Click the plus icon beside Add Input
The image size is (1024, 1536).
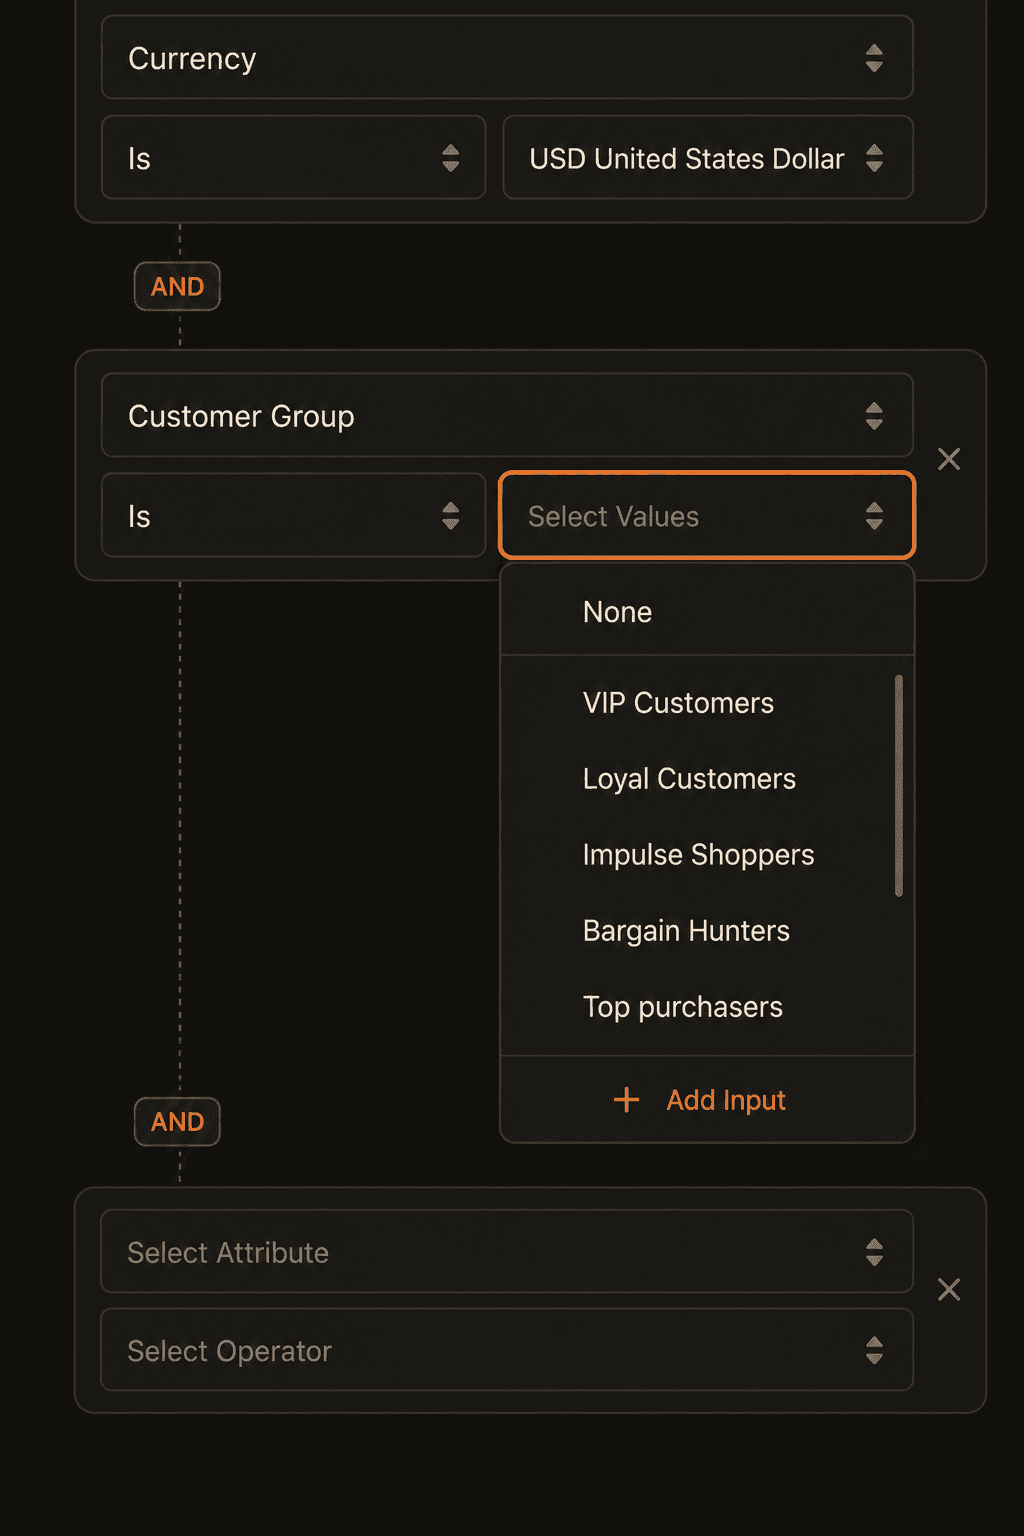pyautogui.click(x=627, y=1100)
